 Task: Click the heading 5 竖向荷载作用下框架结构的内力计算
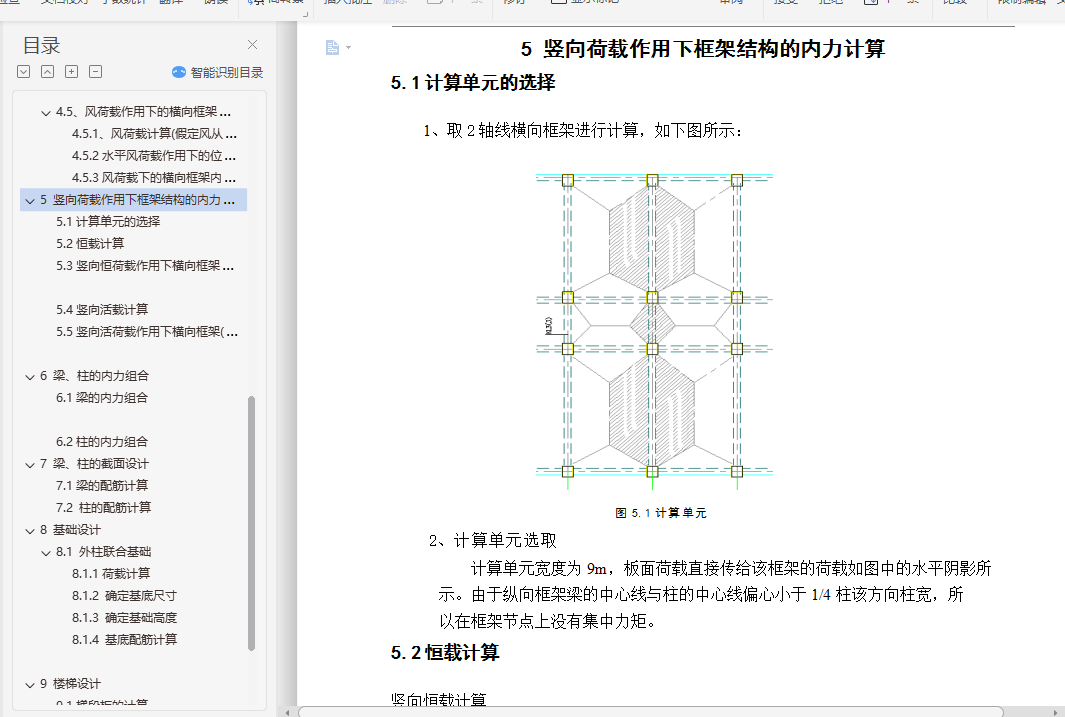tap(703, 49)
